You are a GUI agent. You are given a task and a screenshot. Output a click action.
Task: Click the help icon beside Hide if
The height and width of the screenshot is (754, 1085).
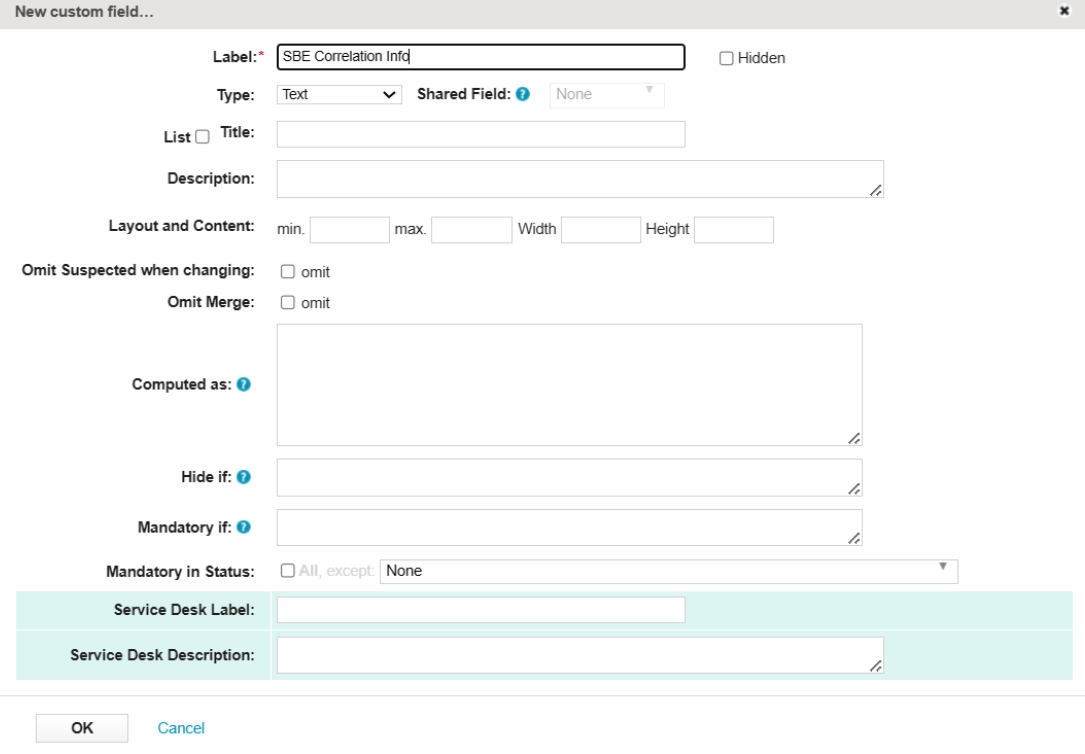tap(244, 478)
